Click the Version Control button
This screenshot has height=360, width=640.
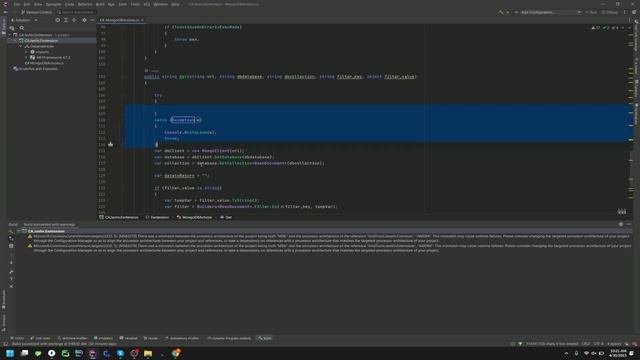(37, 12)
